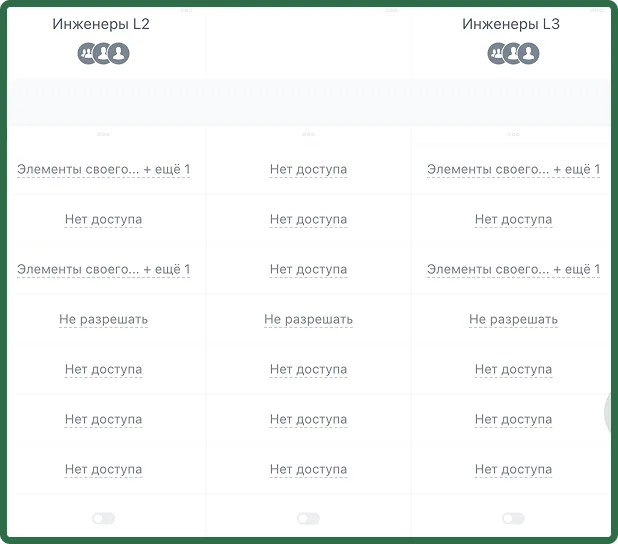Click the lower 'Элементы своего... + ещё 1' in Инженеры L3
This screenshot has width=618, height=544.
pos(514,270)
